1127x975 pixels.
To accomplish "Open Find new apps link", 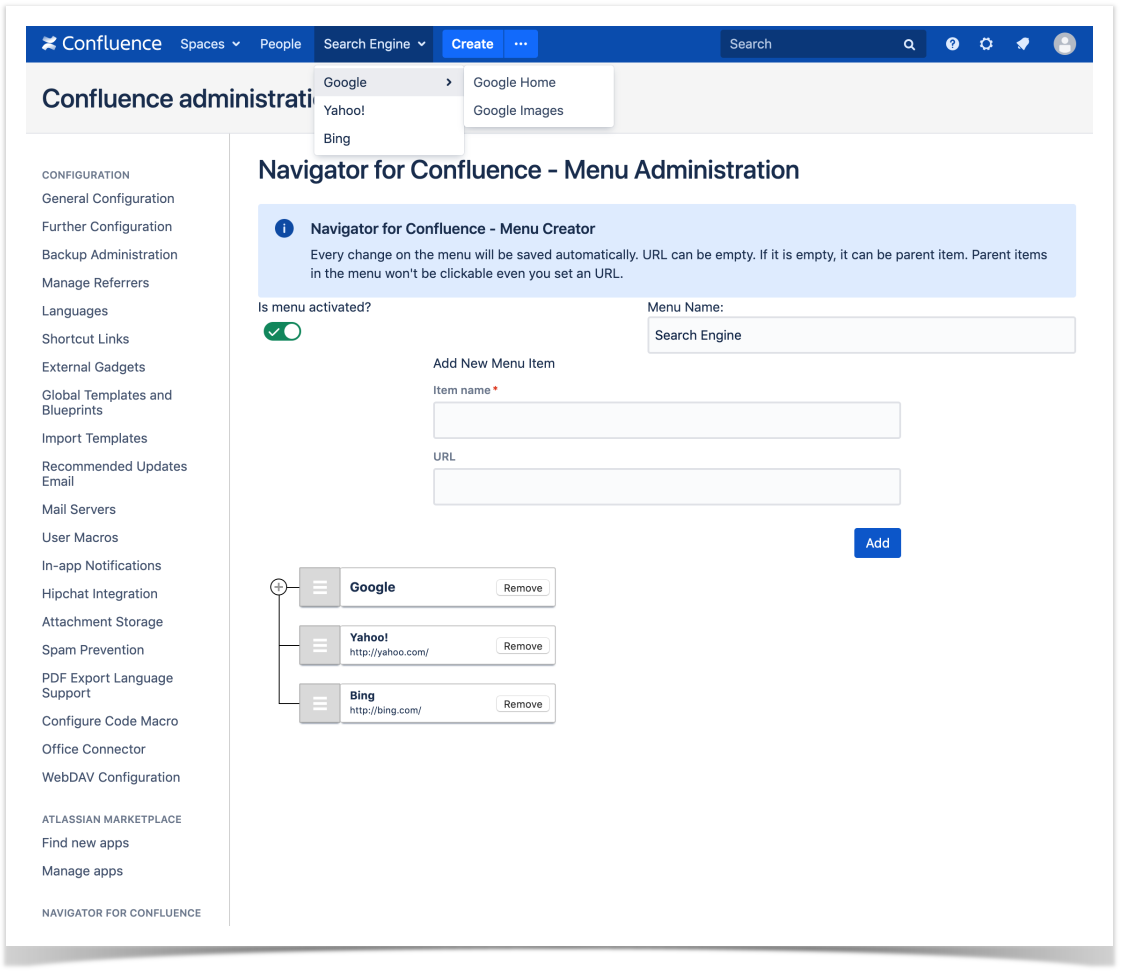I will point(86,842).
